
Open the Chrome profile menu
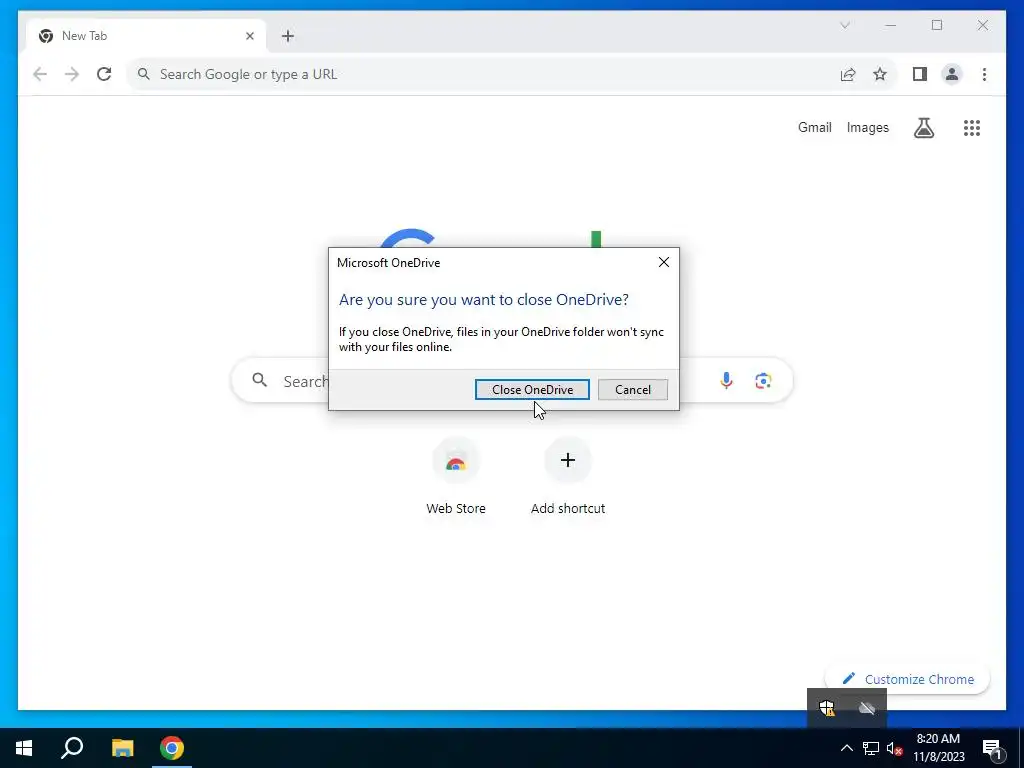[952, 74]
